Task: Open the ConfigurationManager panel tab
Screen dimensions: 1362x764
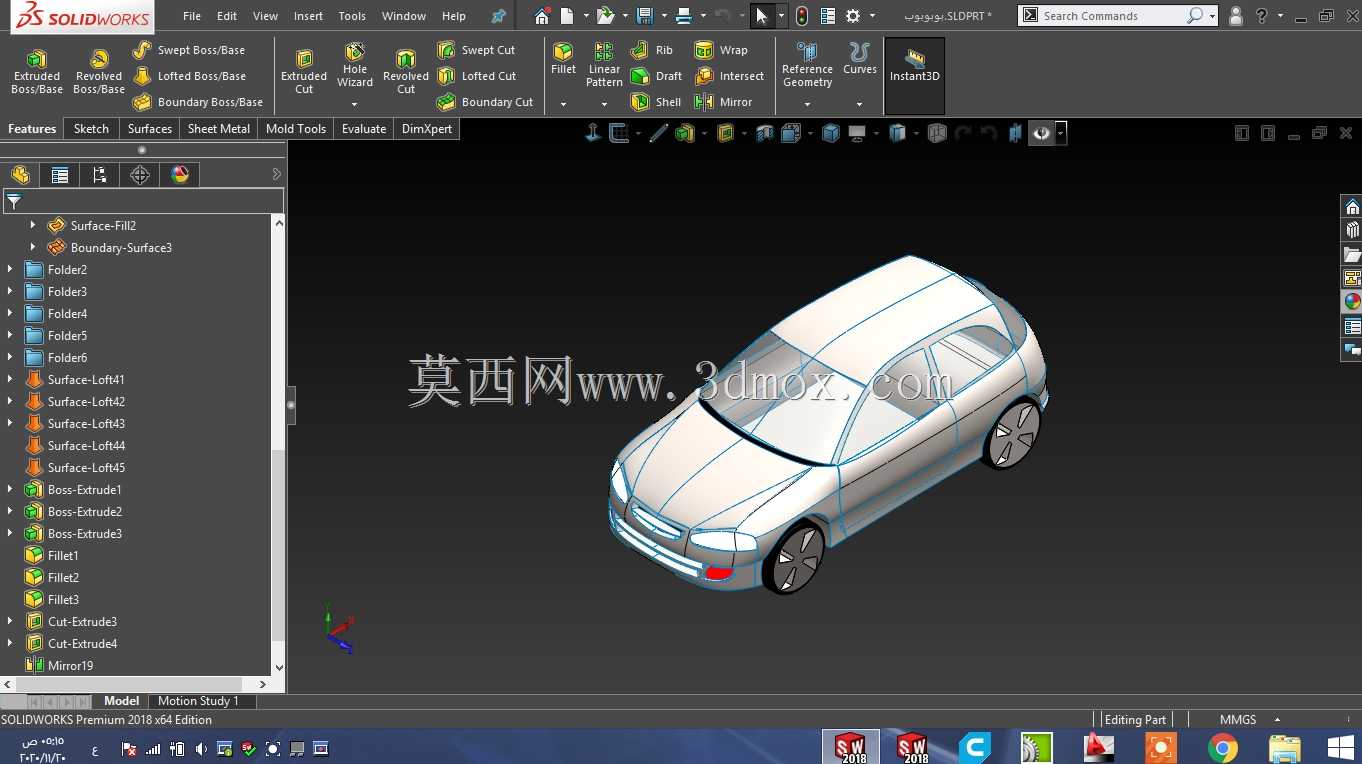Action: pyautogui.click(x=100, y=175)
